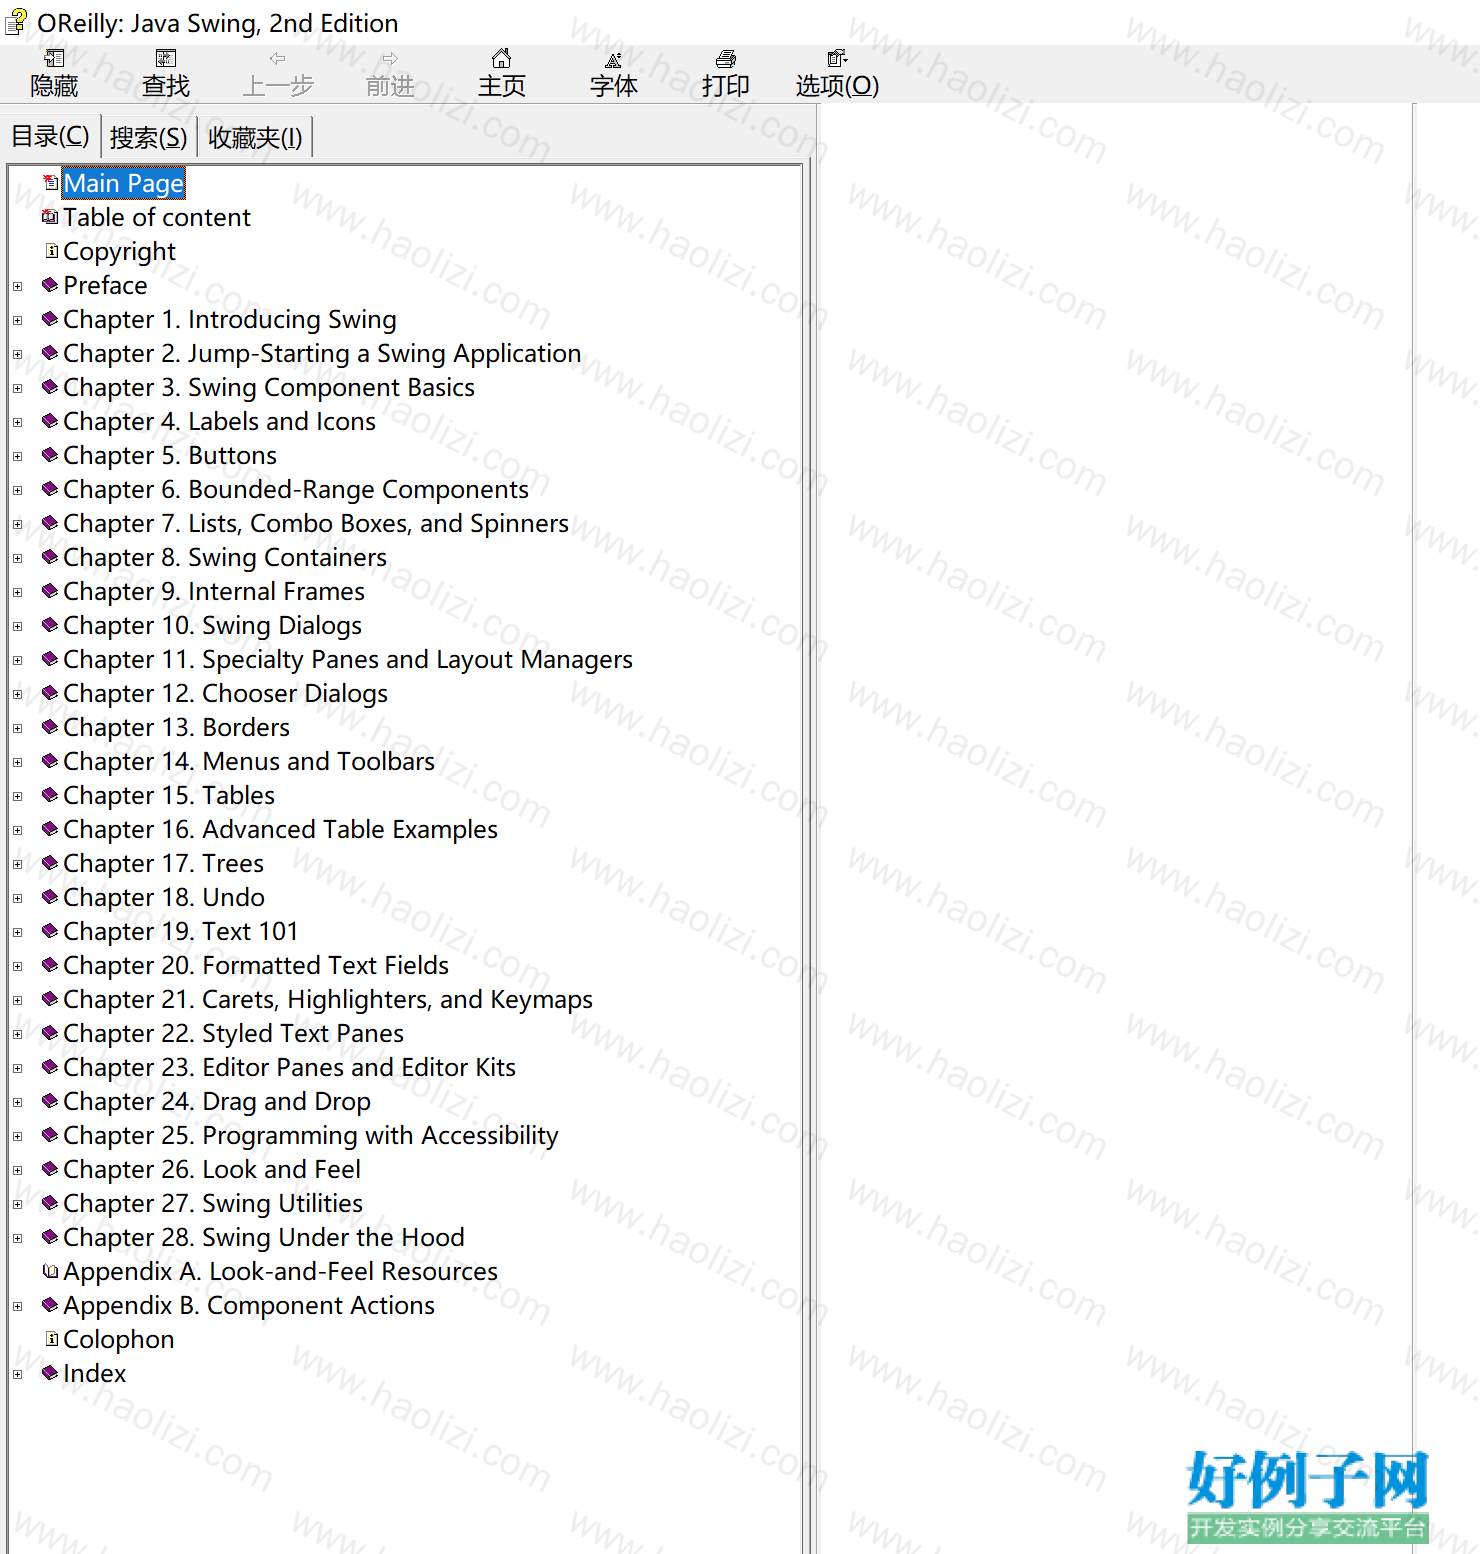This screenshot has width=1480, height=1554.
Task: Click the Copyright page icon
Action: coord(52,251)
